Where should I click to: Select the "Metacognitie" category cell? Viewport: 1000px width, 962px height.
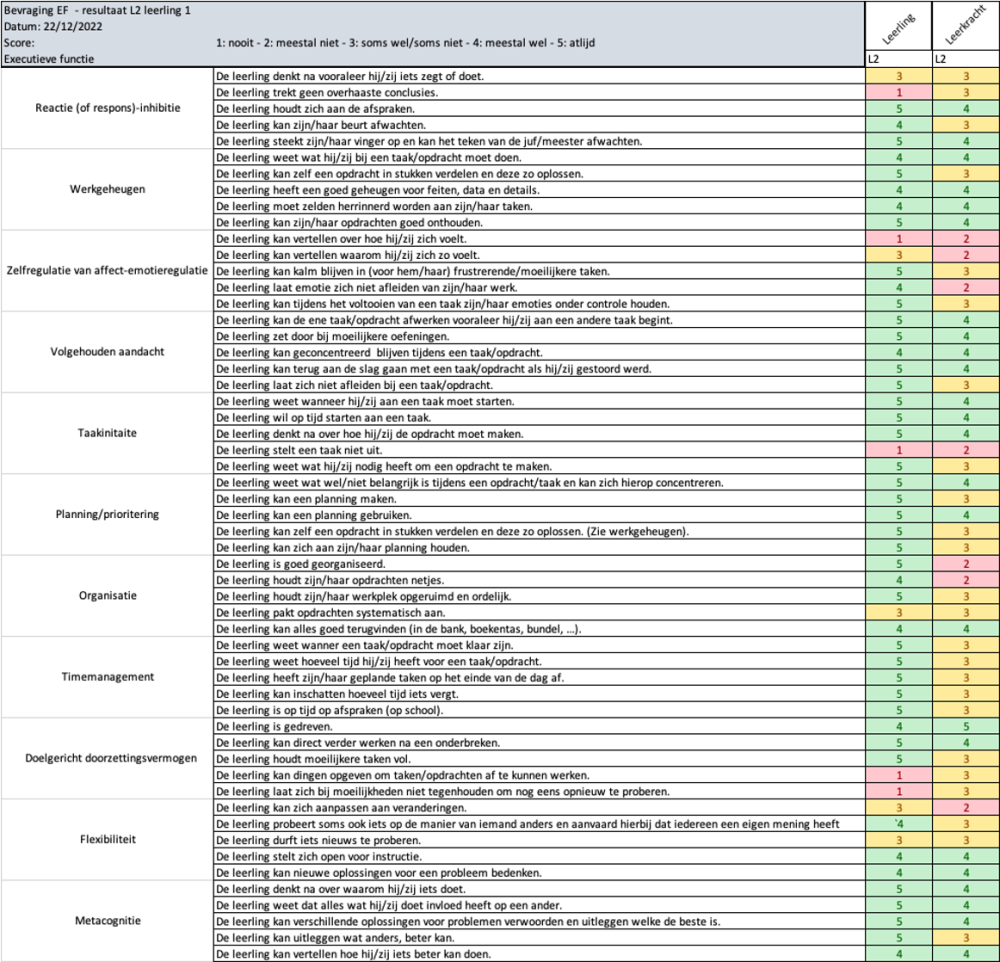click(x=107, y=921)
